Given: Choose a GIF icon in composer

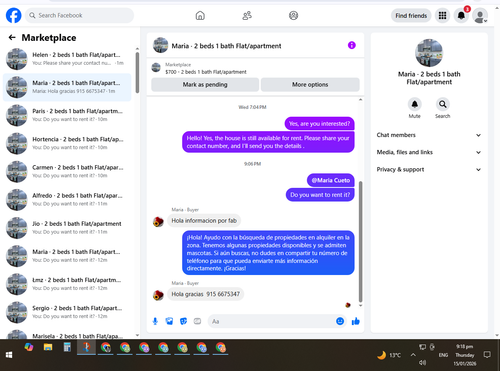Looking at the screenshot, I should pos(197,321).
